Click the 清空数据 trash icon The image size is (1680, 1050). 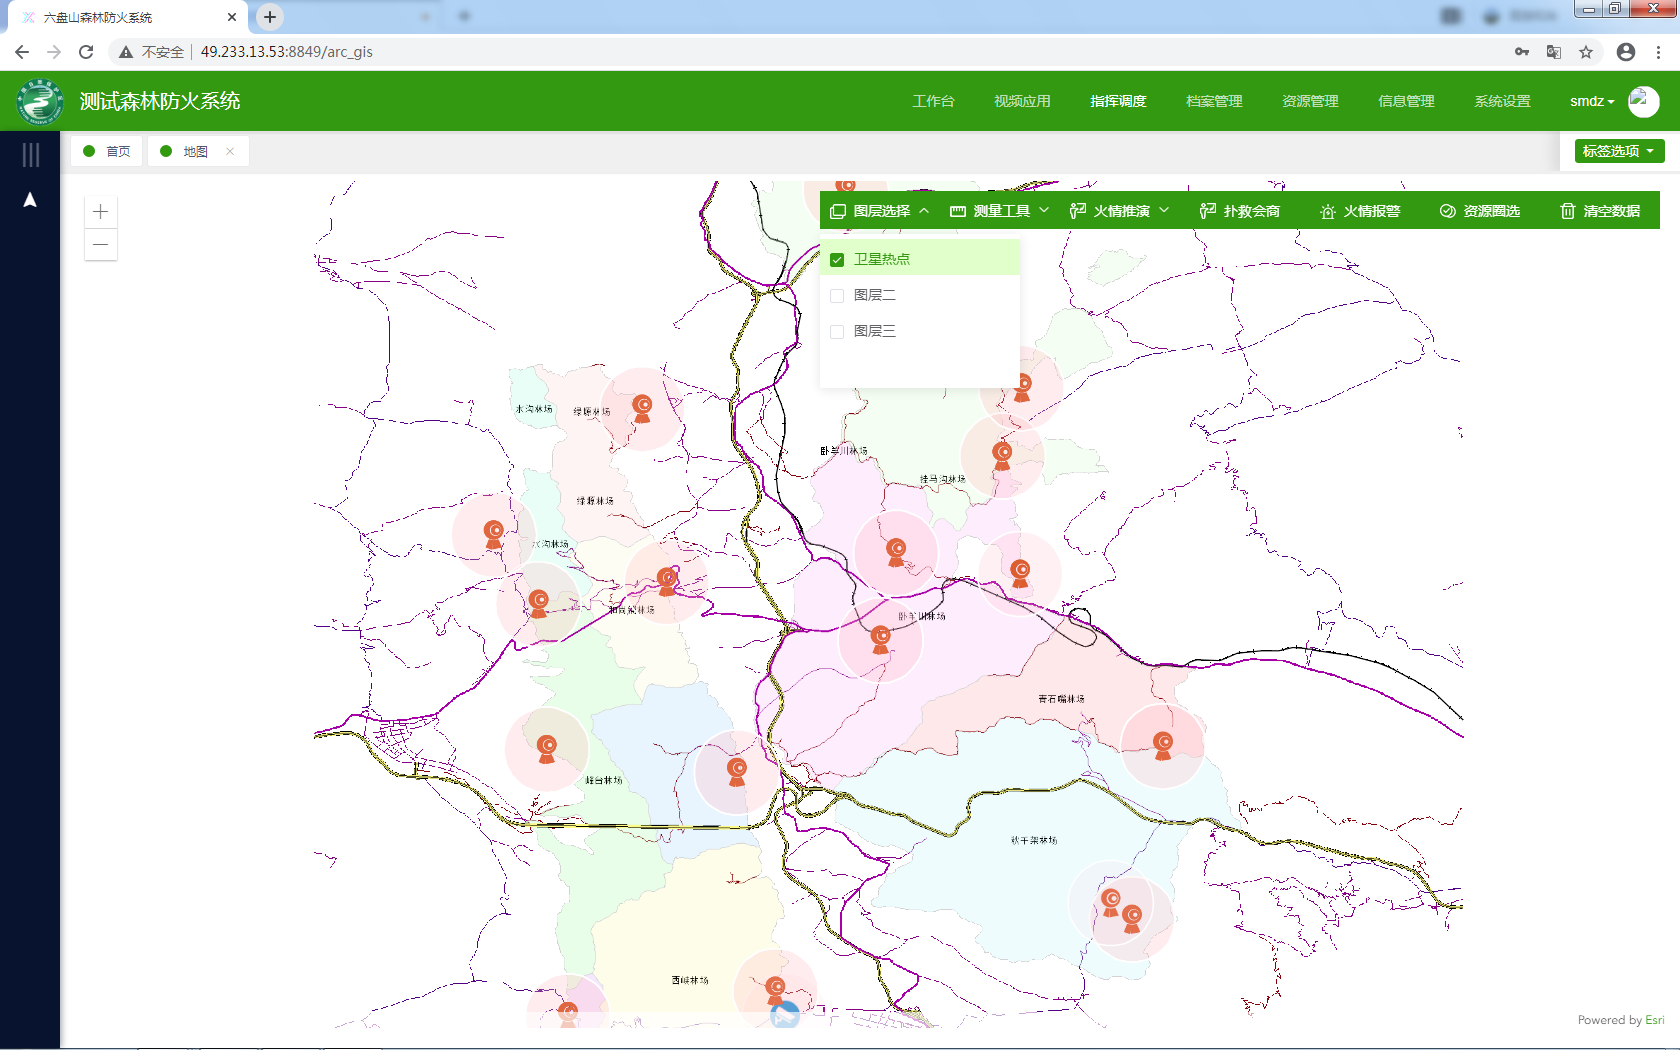[1567, 211]
